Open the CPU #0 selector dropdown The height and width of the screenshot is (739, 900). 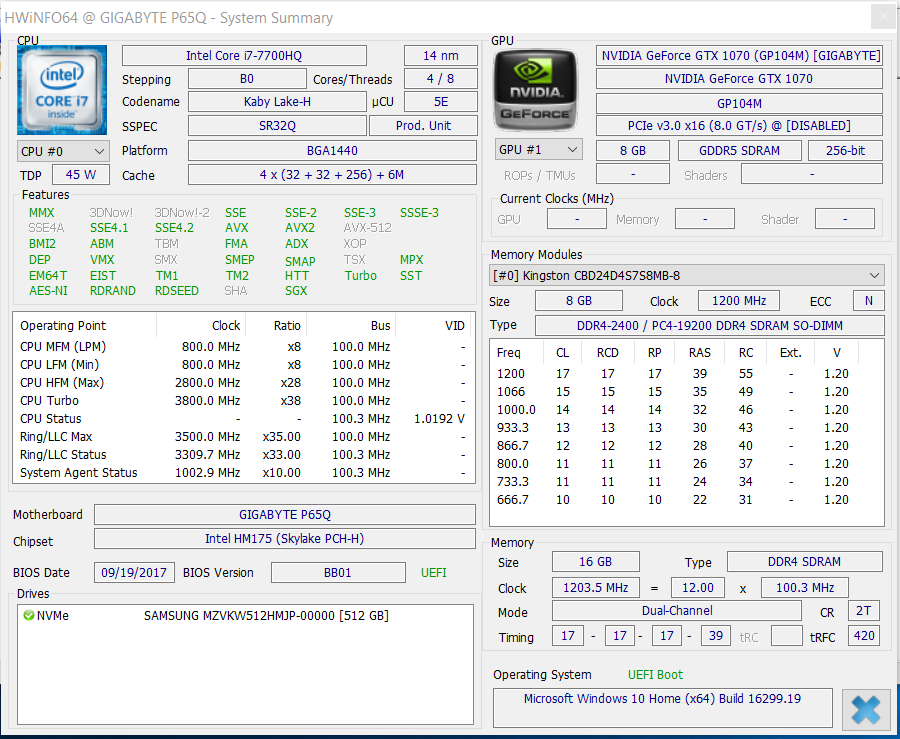point(63,151)
